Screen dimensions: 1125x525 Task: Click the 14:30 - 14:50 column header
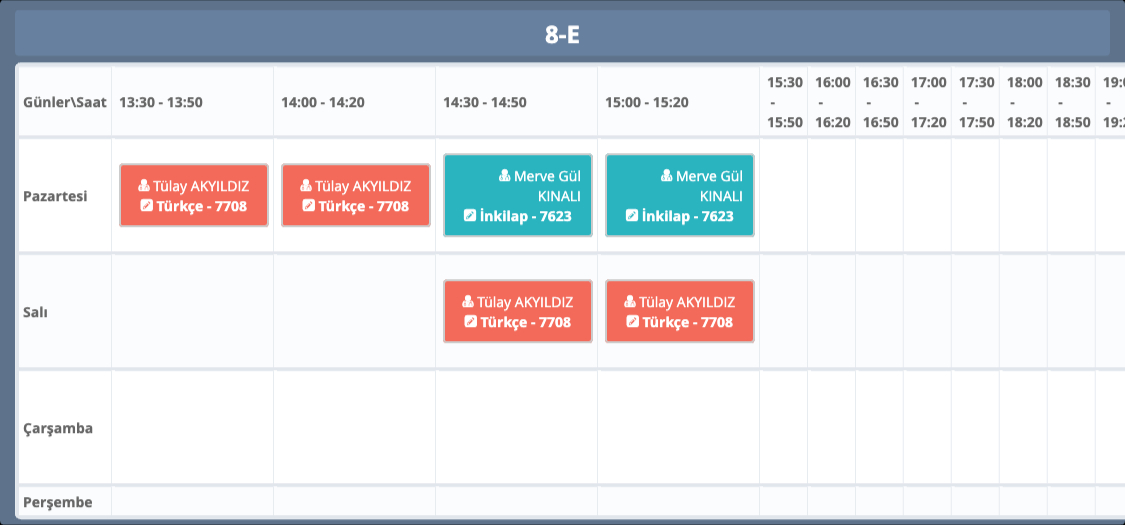[485, 102]
